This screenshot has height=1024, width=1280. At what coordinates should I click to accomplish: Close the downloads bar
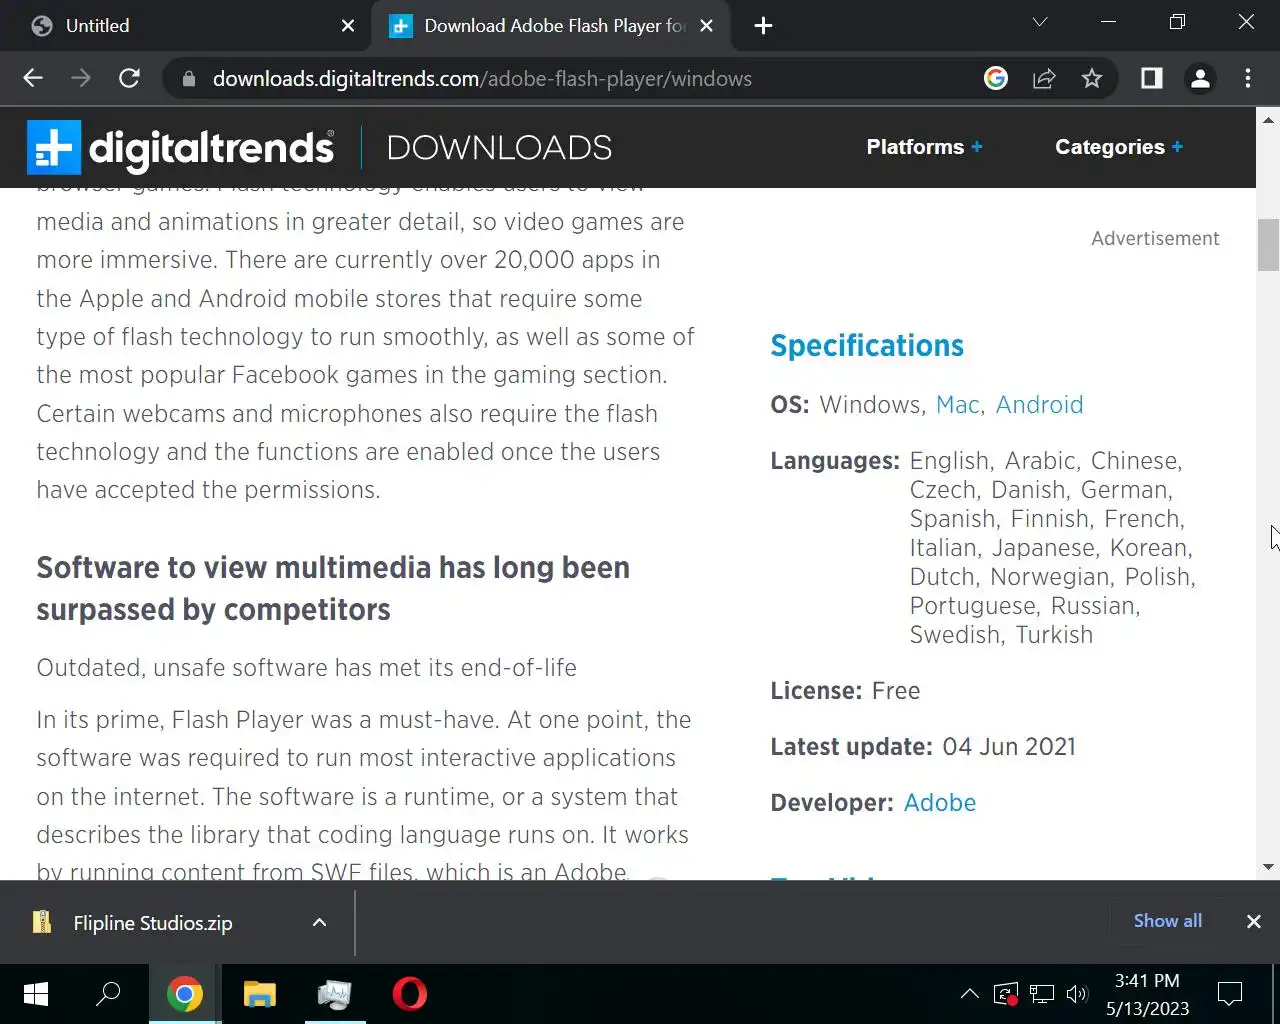coord(1253,922)
